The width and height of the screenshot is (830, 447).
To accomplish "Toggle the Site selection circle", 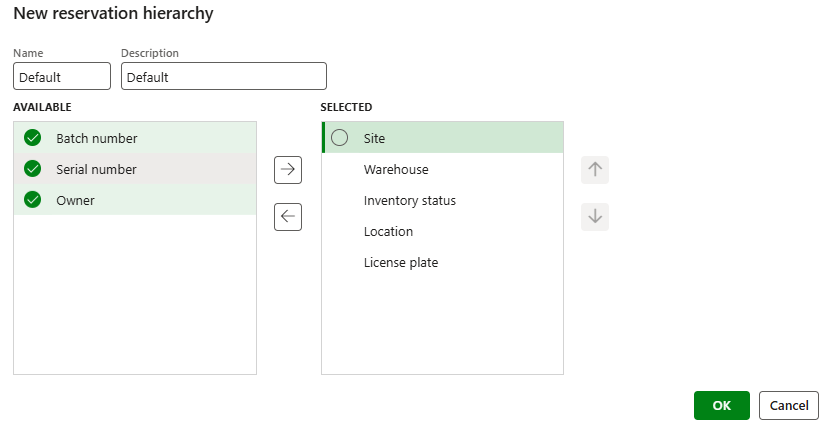I will point(340,138).
